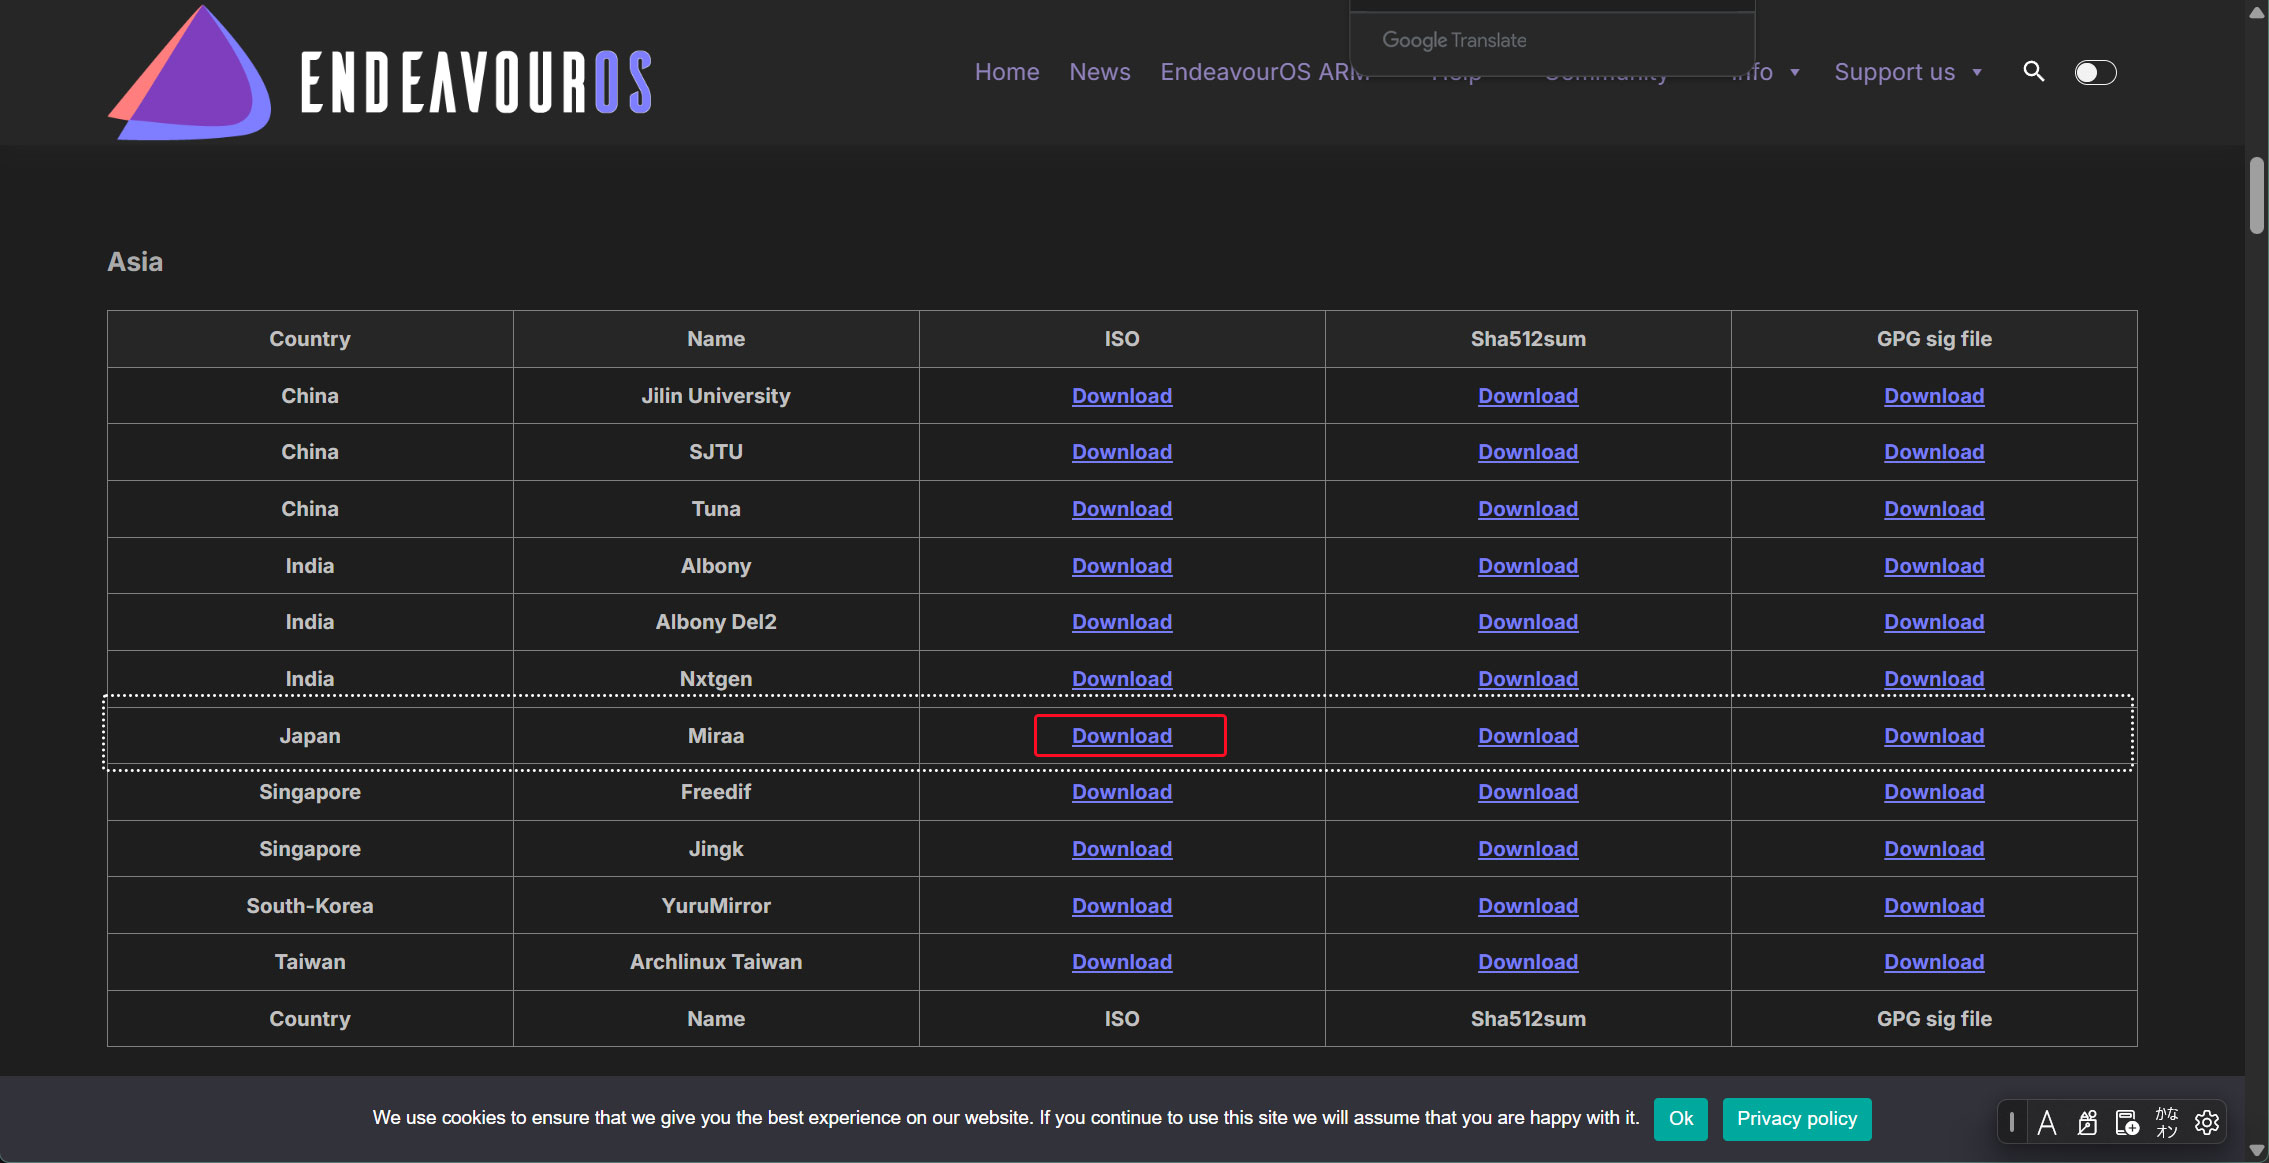The width and height of the screenshot is (2269, 1163).
Task: Download Sha512sum from Albony mirror
Action: pos(1528,566)
